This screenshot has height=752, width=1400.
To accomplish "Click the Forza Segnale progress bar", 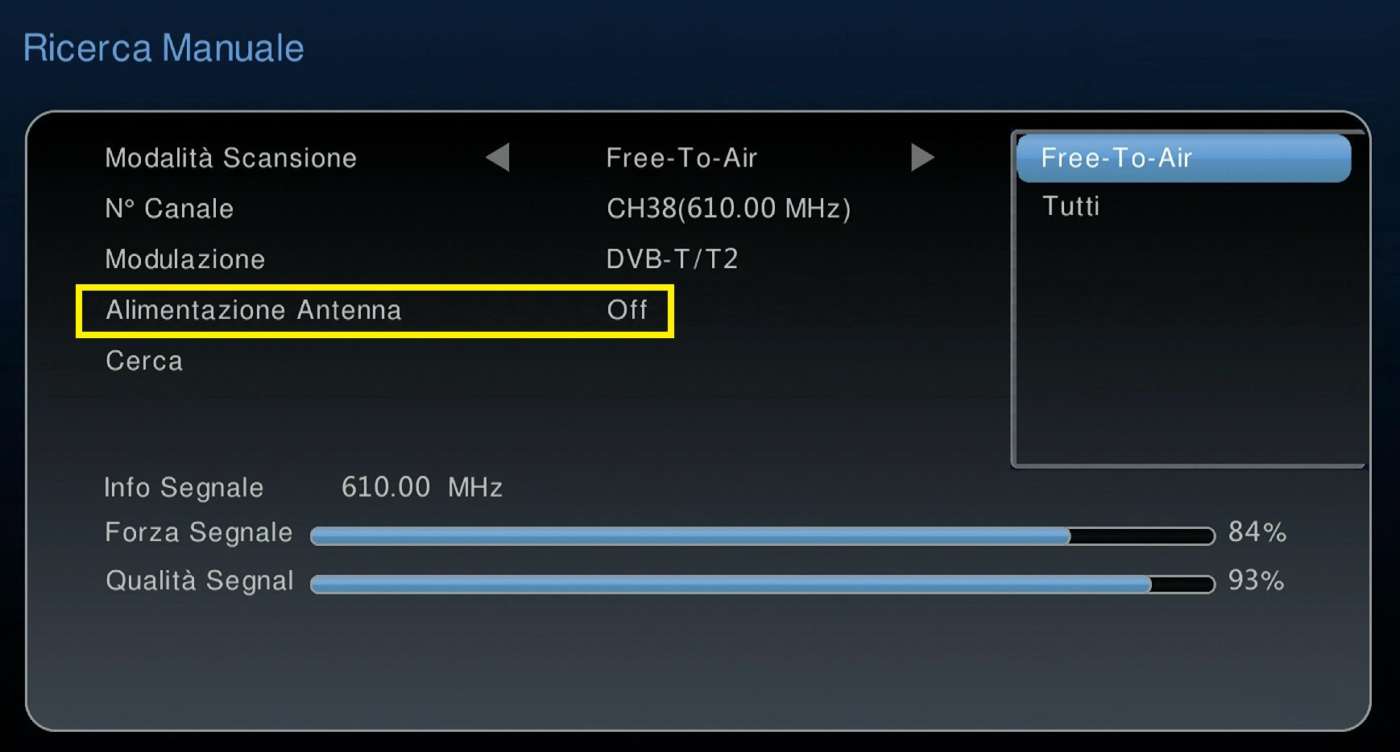I will pos(762,536).
